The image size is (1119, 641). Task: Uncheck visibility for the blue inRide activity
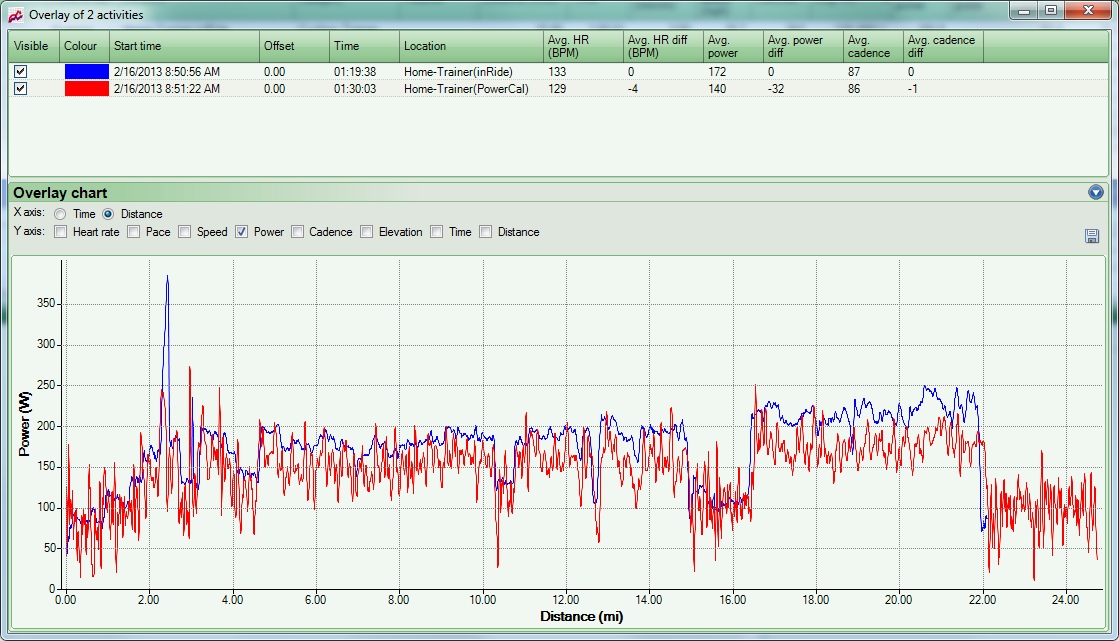(x=20, y=72)
